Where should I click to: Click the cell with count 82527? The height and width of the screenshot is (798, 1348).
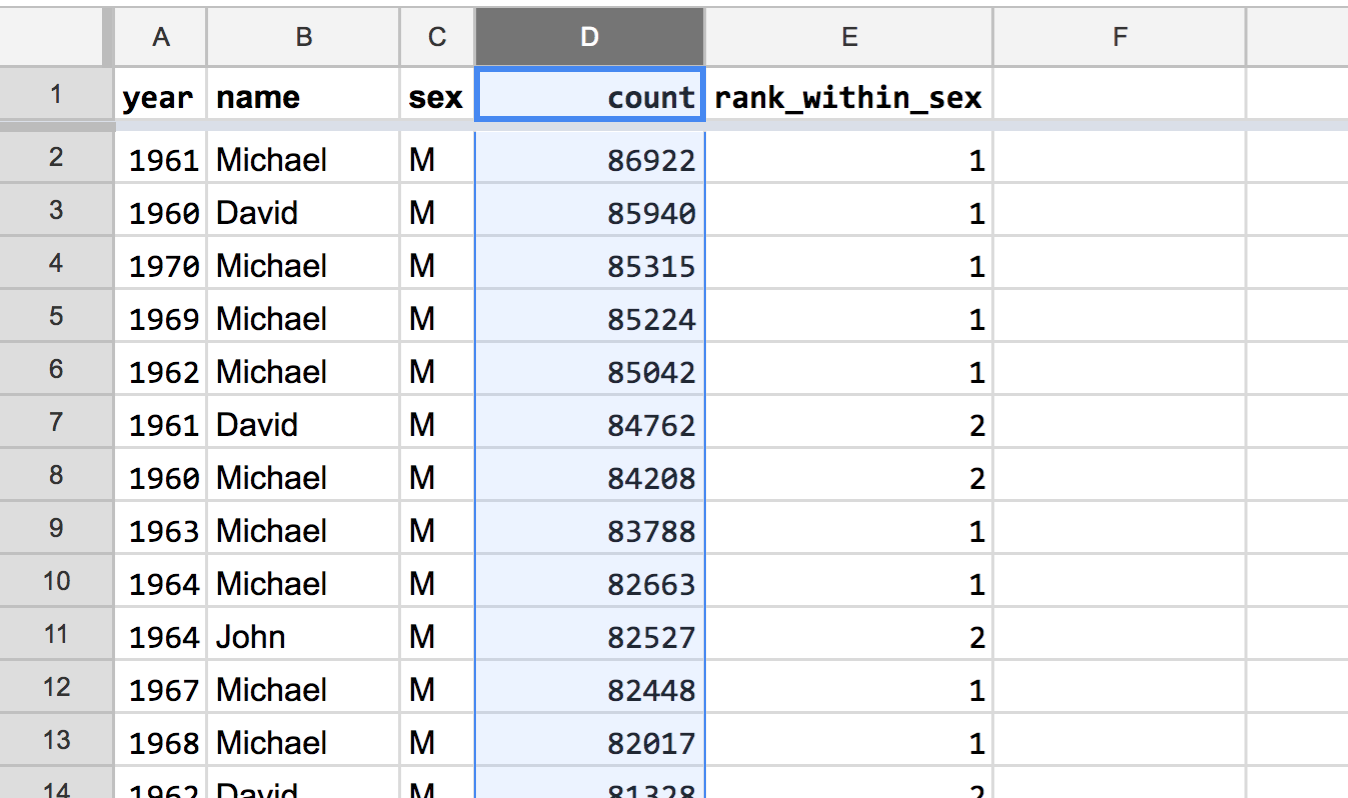590,636
